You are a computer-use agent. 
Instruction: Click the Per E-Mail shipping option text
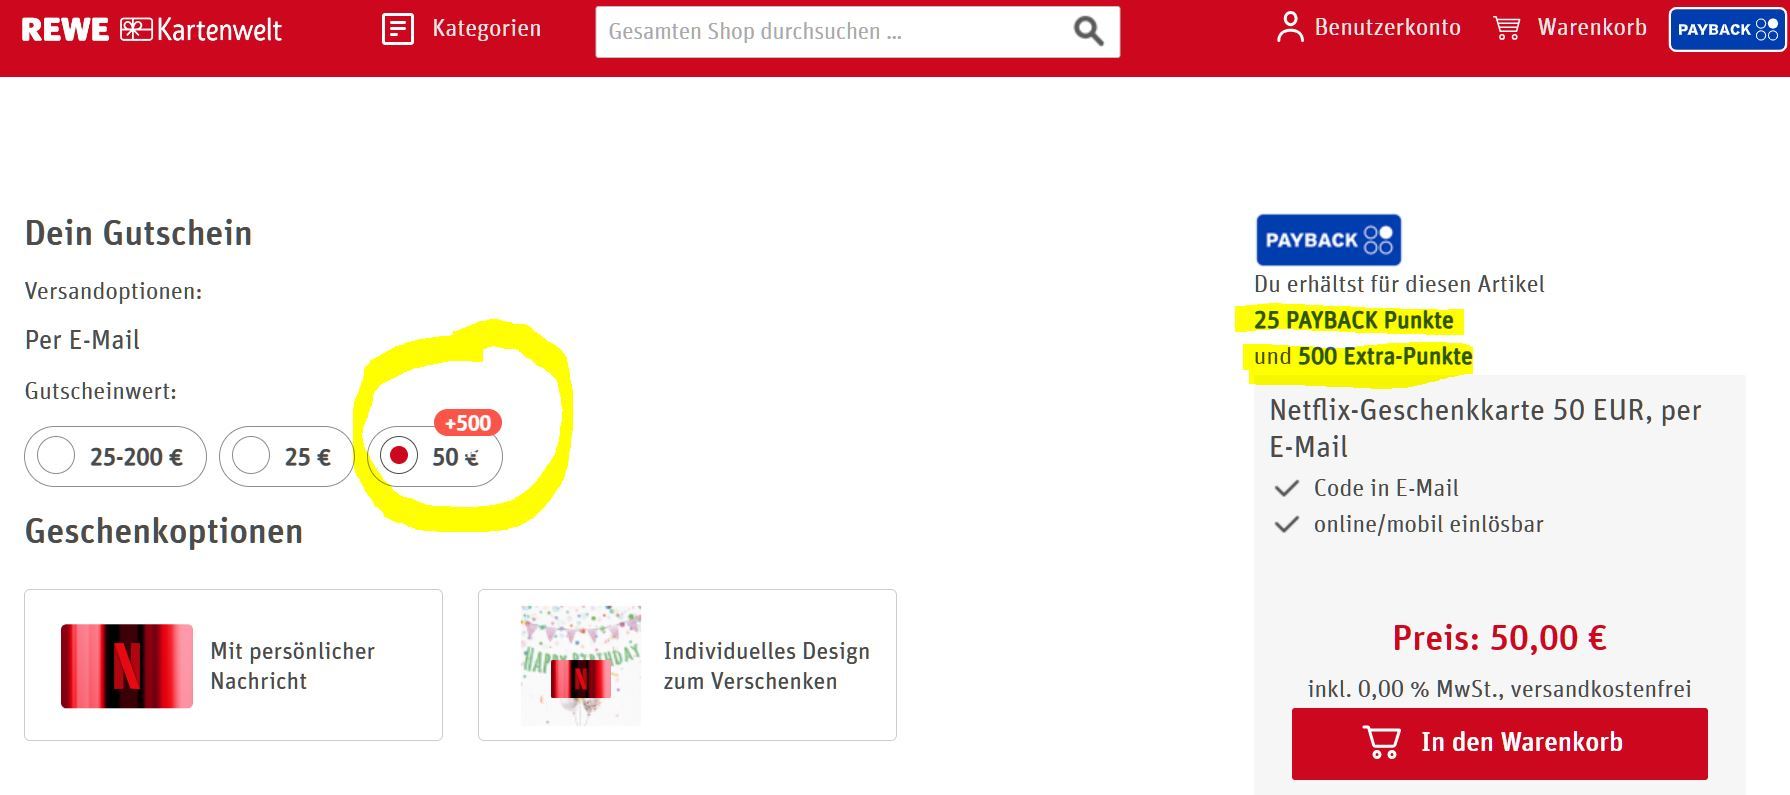pyautogui.click(x=82, y=340)
